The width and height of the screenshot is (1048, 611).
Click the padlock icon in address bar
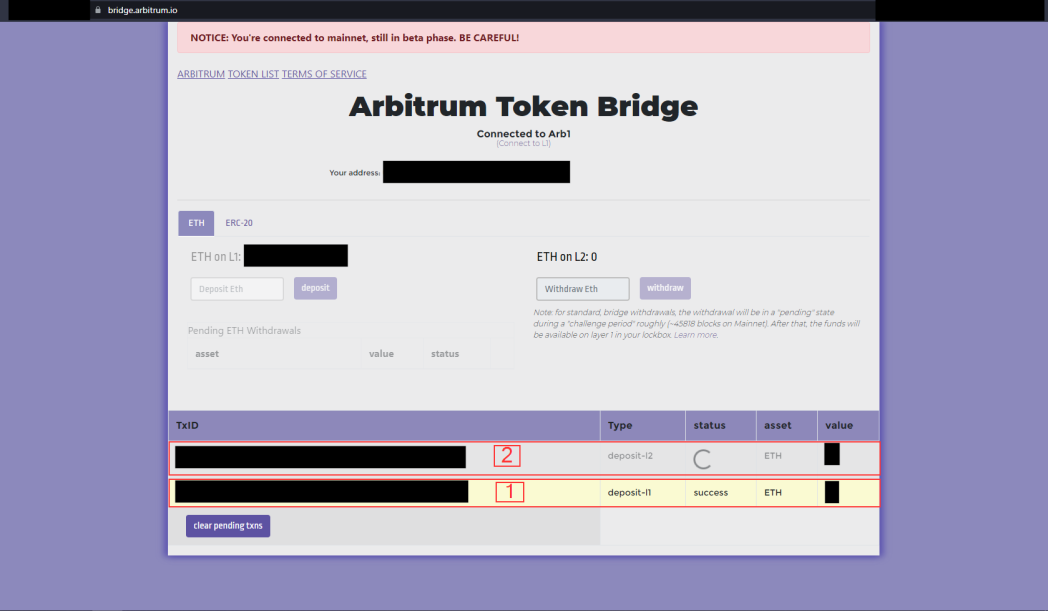[x=98, y=10]
